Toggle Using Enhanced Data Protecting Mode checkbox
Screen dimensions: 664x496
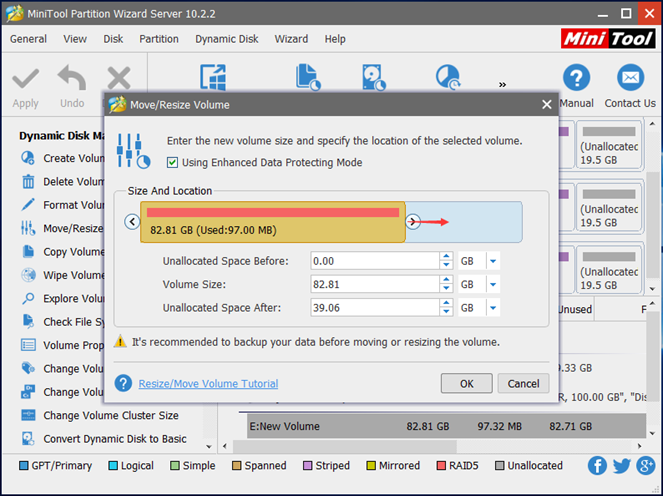pos(172,163)
